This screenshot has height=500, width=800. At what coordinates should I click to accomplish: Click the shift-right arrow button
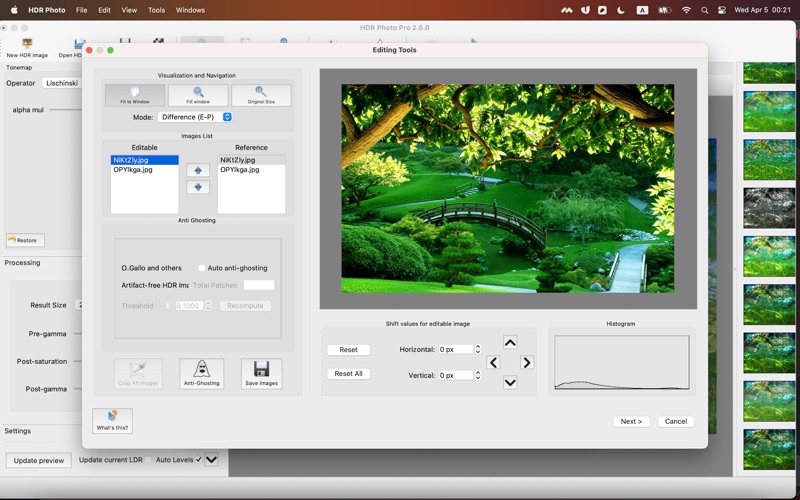click(x=527, y=363)
